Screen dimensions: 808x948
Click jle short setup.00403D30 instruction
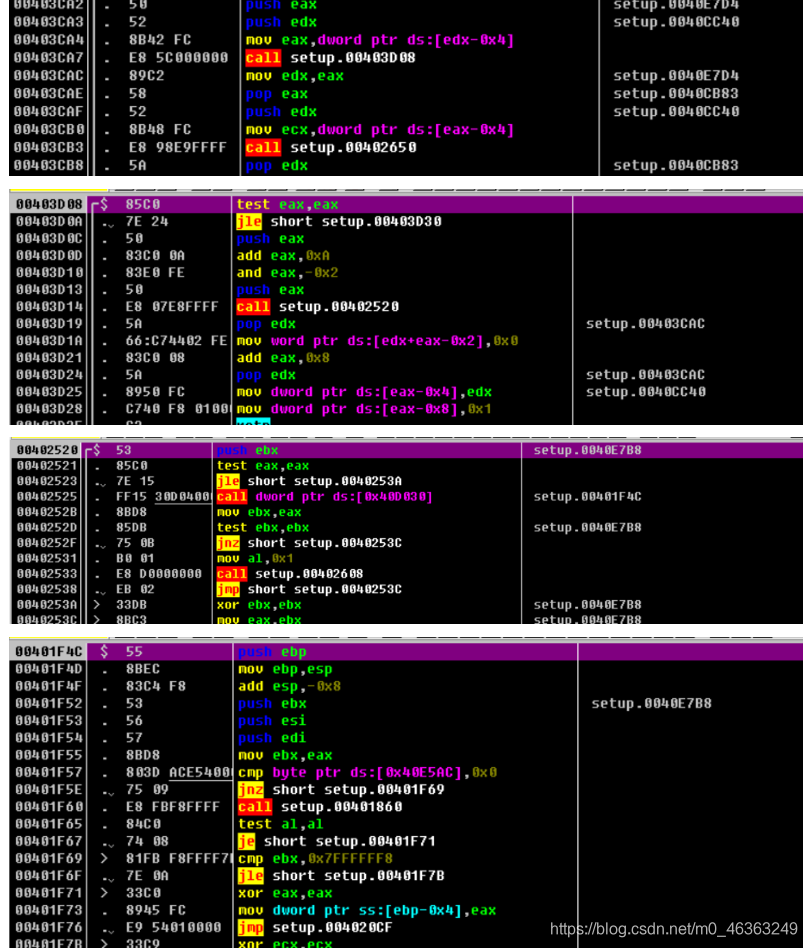[x=339, y=221]
